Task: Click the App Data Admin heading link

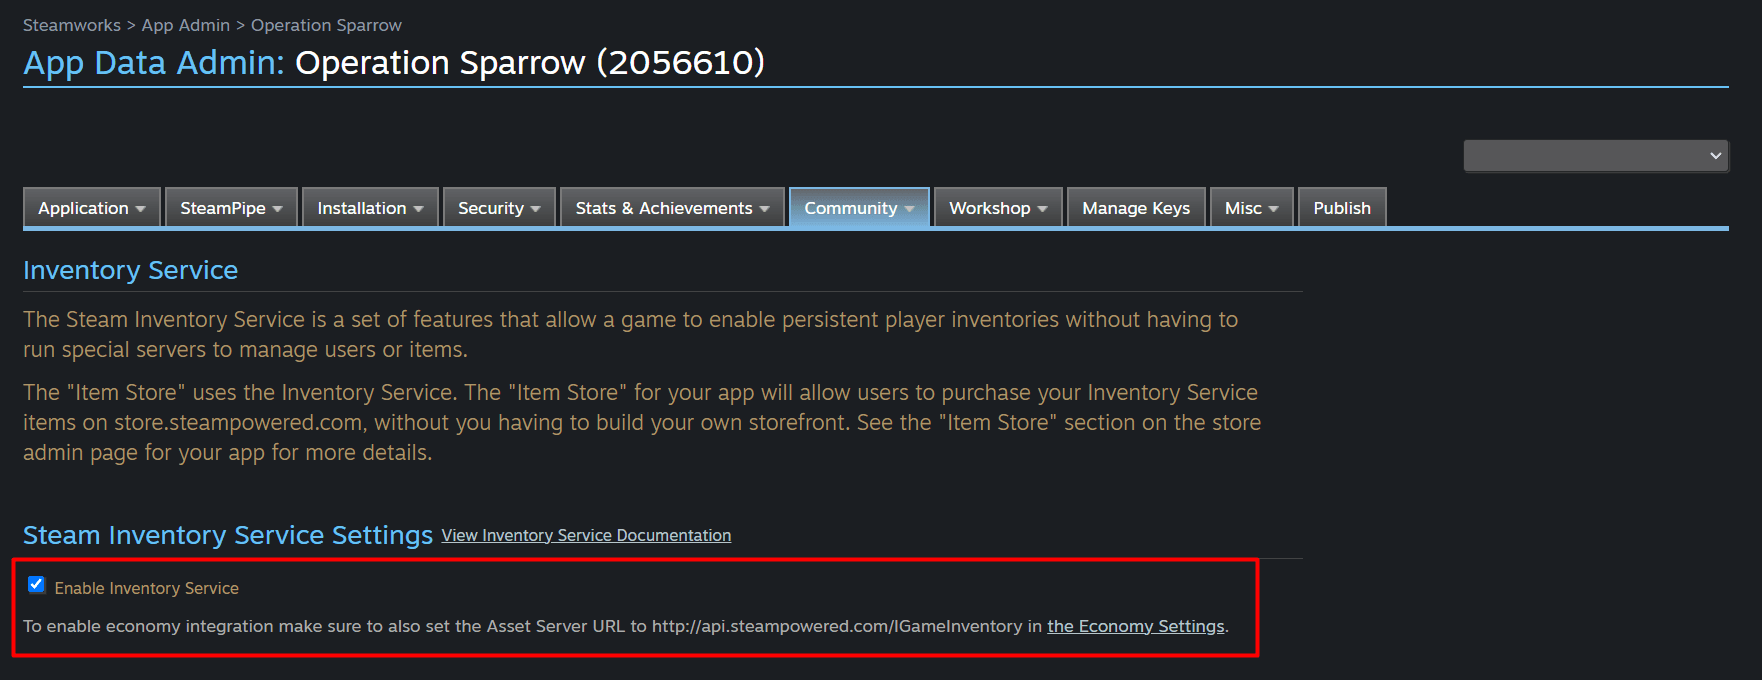Action: pos(154,63)
